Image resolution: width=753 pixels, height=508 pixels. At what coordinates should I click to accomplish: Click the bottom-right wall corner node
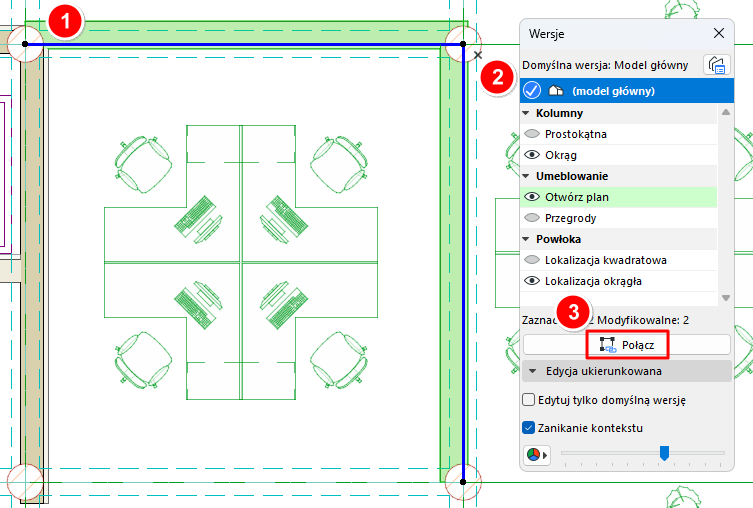coord(463,482)
